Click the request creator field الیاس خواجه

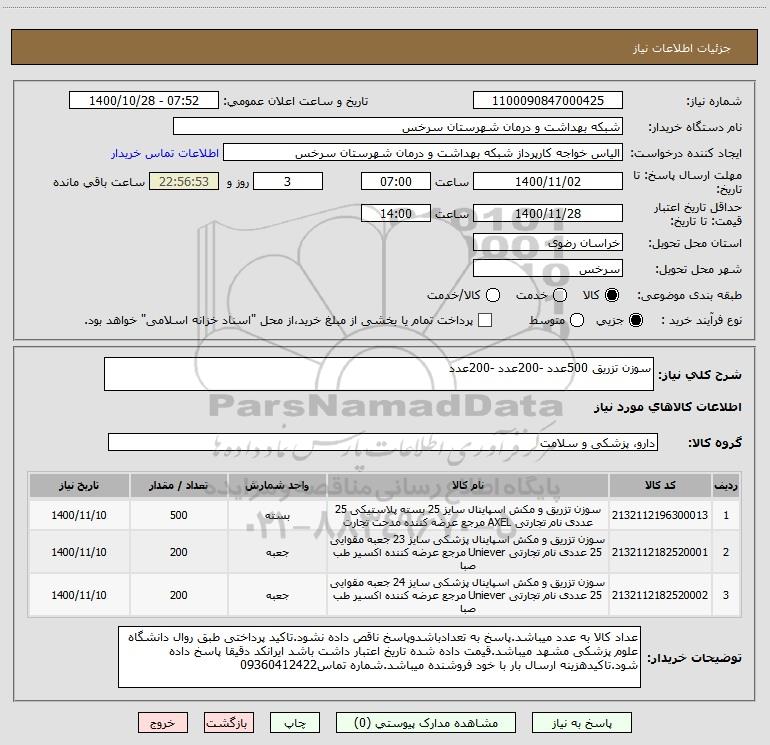(423, 153)
